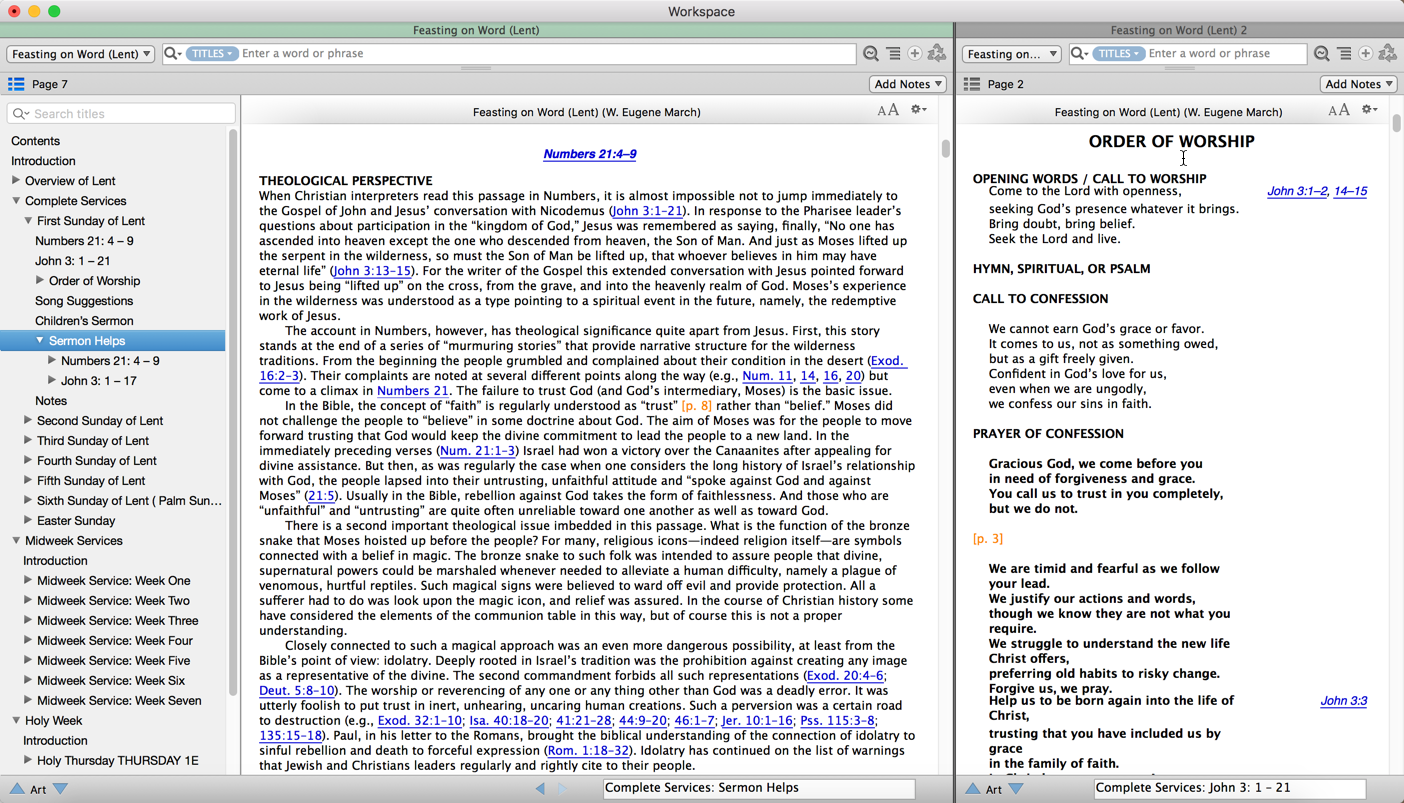Click up arrow beside Art in right pane footer
The image size is (1404, 803).
tap(973, 789)
